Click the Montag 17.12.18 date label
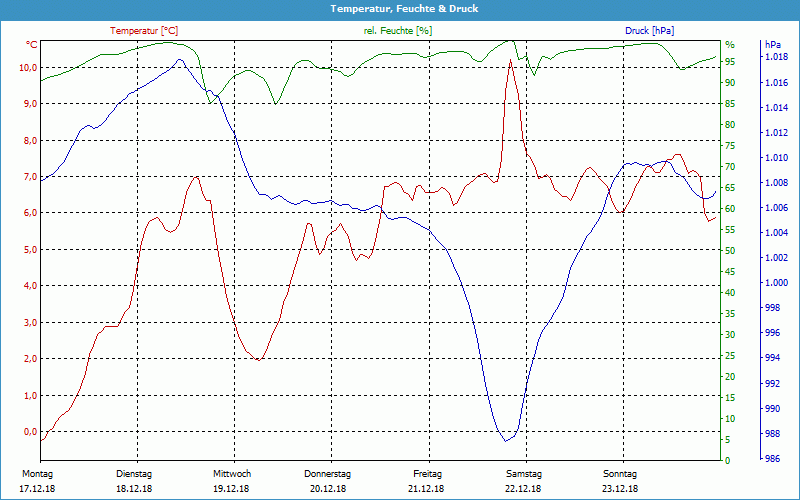This screenshot has height=500, width=800. (x=37, y=481)
